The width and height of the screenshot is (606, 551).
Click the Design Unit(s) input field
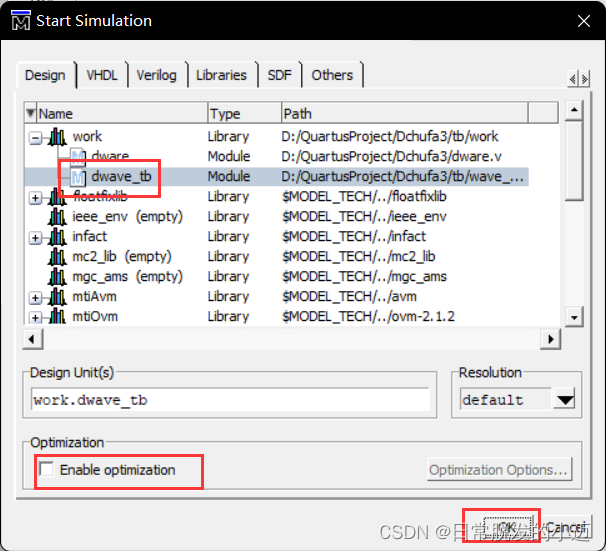(230, 400)
